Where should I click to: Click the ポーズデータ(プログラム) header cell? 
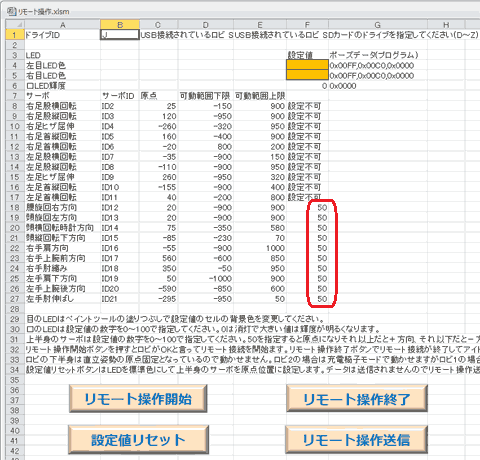[378, 55]
